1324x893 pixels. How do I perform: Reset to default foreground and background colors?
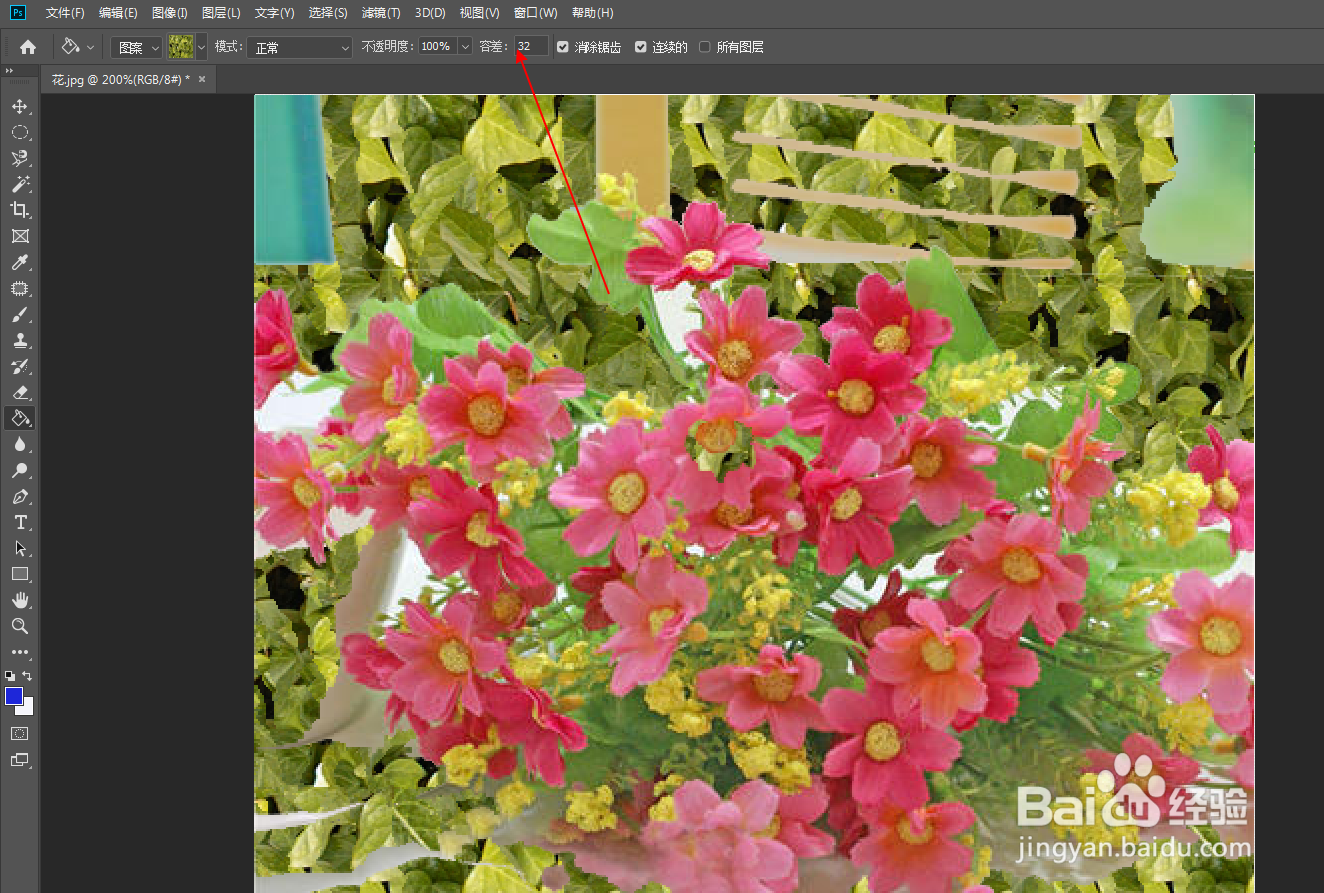10,676
